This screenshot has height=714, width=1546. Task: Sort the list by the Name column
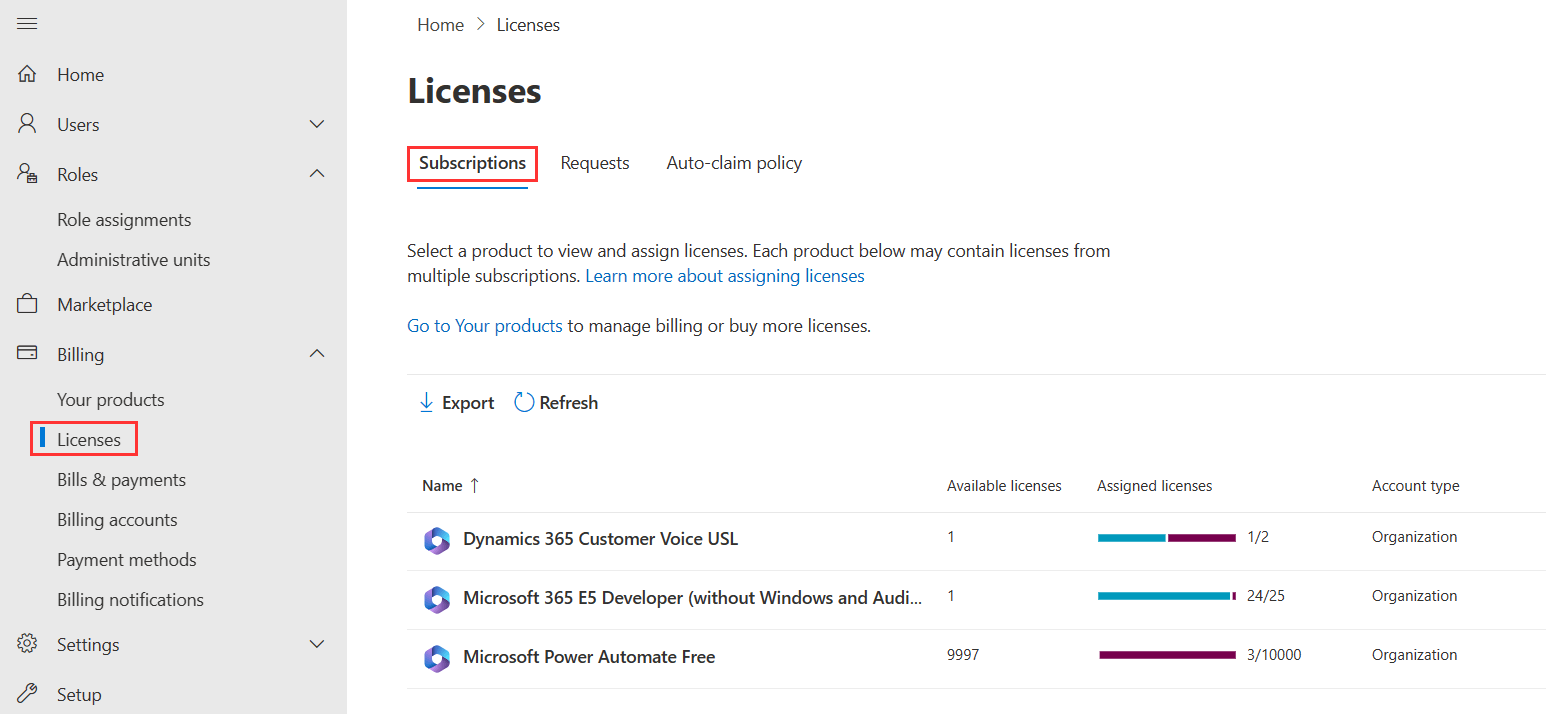[x=441, y=485]
